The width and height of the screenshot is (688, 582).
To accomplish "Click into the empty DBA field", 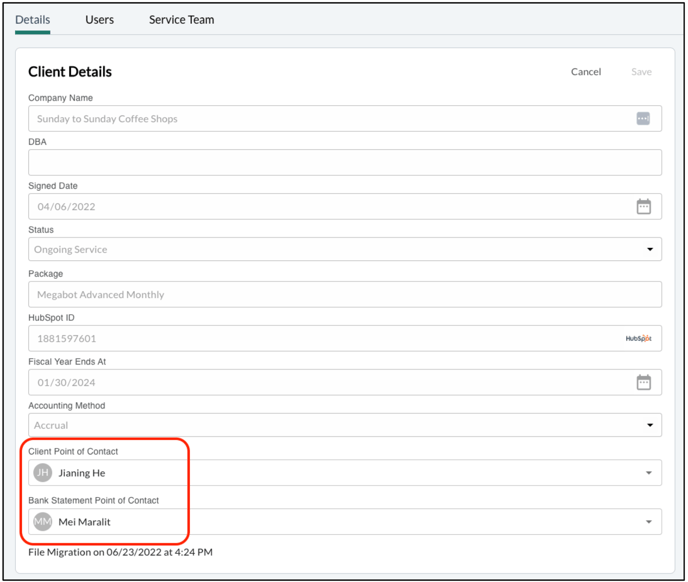I will [x=345, y=162].
